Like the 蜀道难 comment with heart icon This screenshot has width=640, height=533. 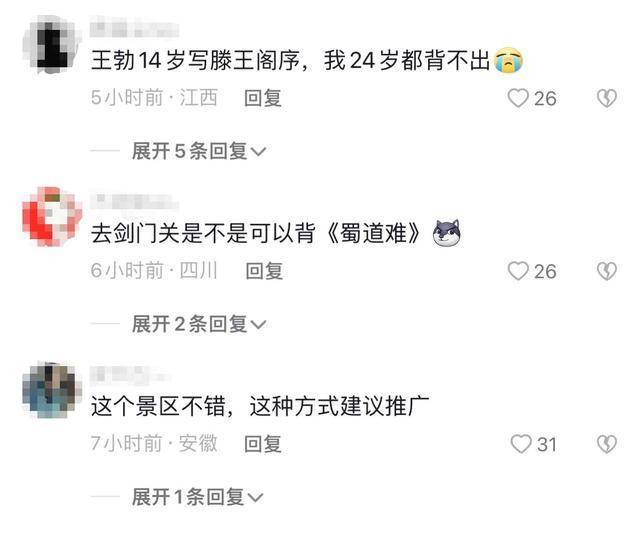(x=518, y=271)
